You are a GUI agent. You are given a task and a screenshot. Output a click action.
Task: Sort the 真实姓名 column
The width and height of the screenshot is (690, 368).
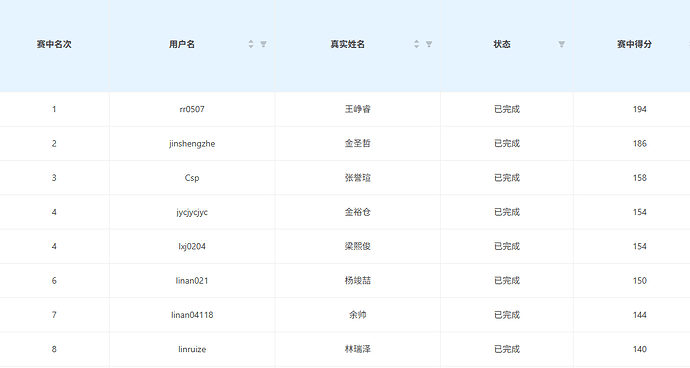(416, 44)
